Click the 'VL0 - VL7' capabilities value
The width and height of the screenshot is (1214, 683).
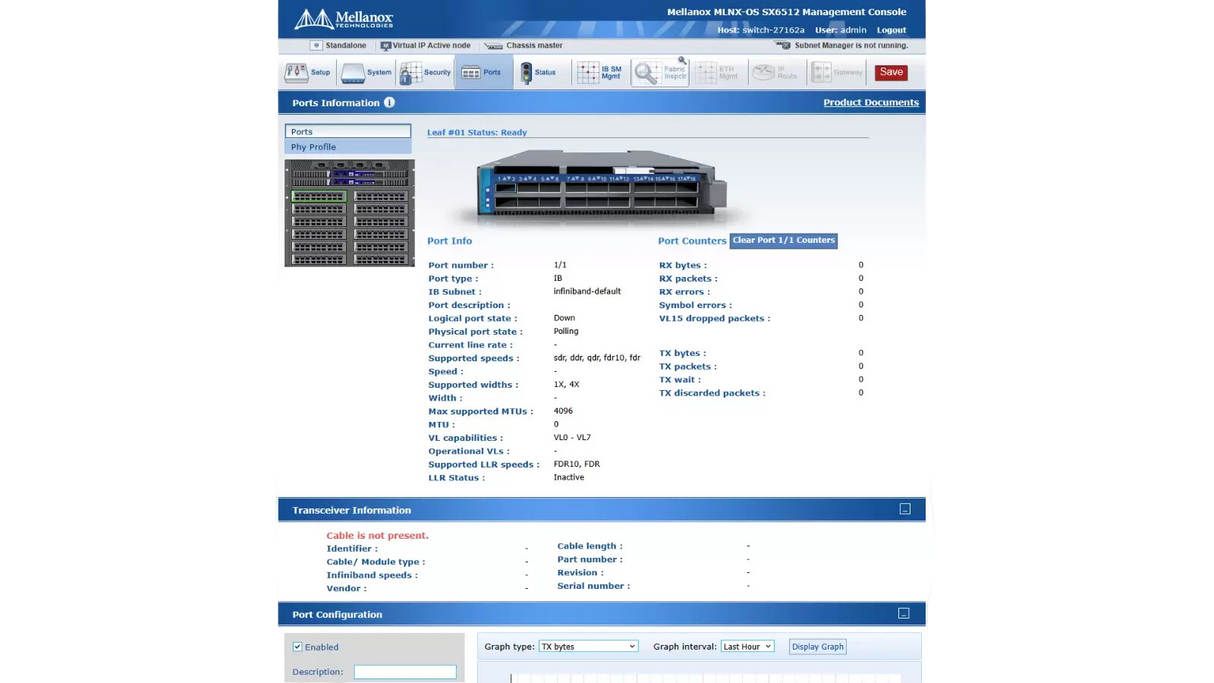tap(572, 437)
